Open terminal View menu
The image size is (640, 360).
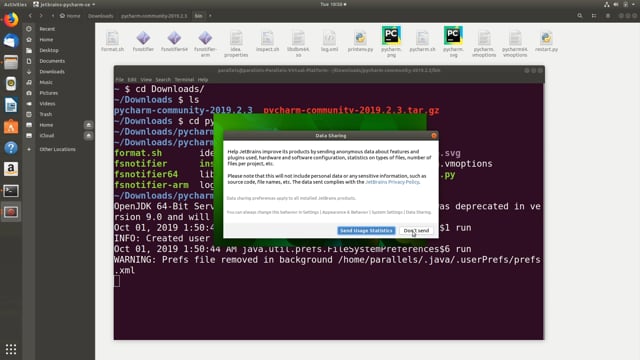click(x=146, y=80)
